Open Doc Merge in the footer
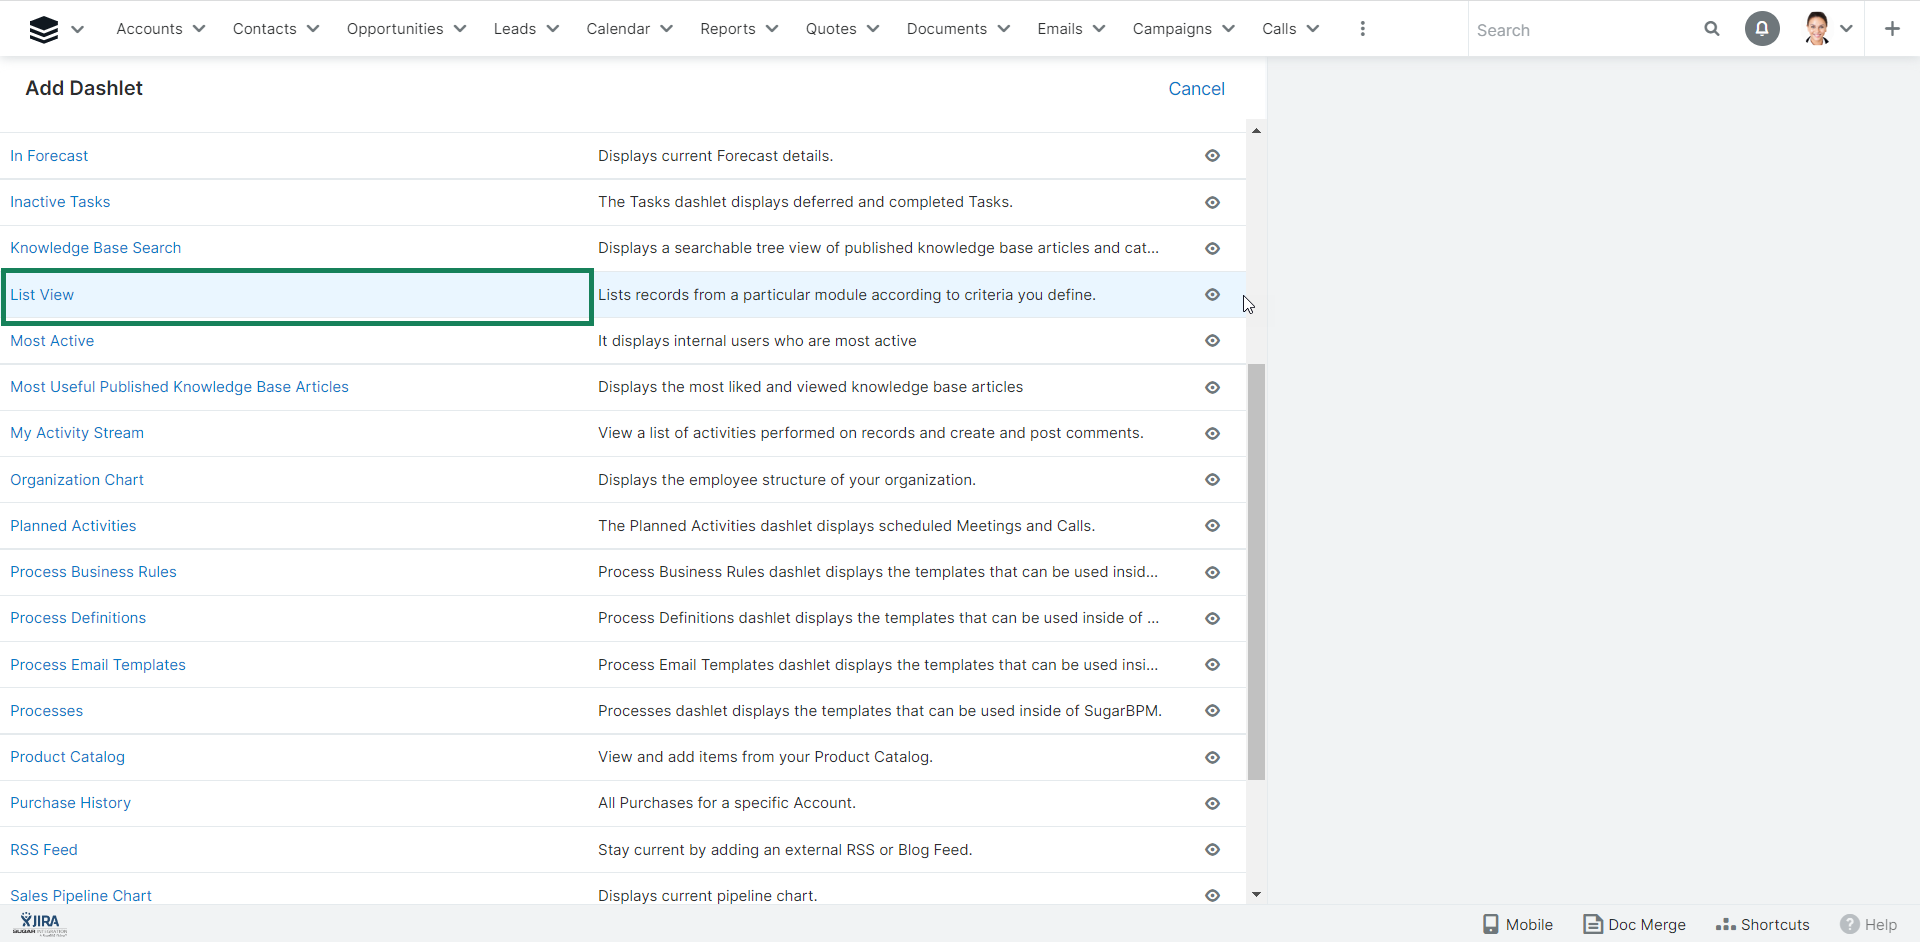The image size is (1920, 942). (1635, 924)
